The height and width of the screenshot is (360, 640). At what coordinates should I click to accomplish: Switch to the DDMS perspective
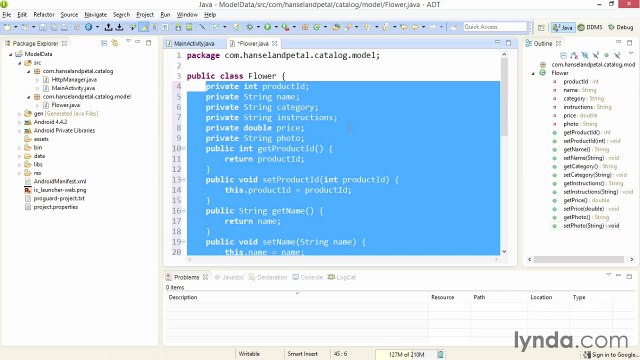[590, 27]
